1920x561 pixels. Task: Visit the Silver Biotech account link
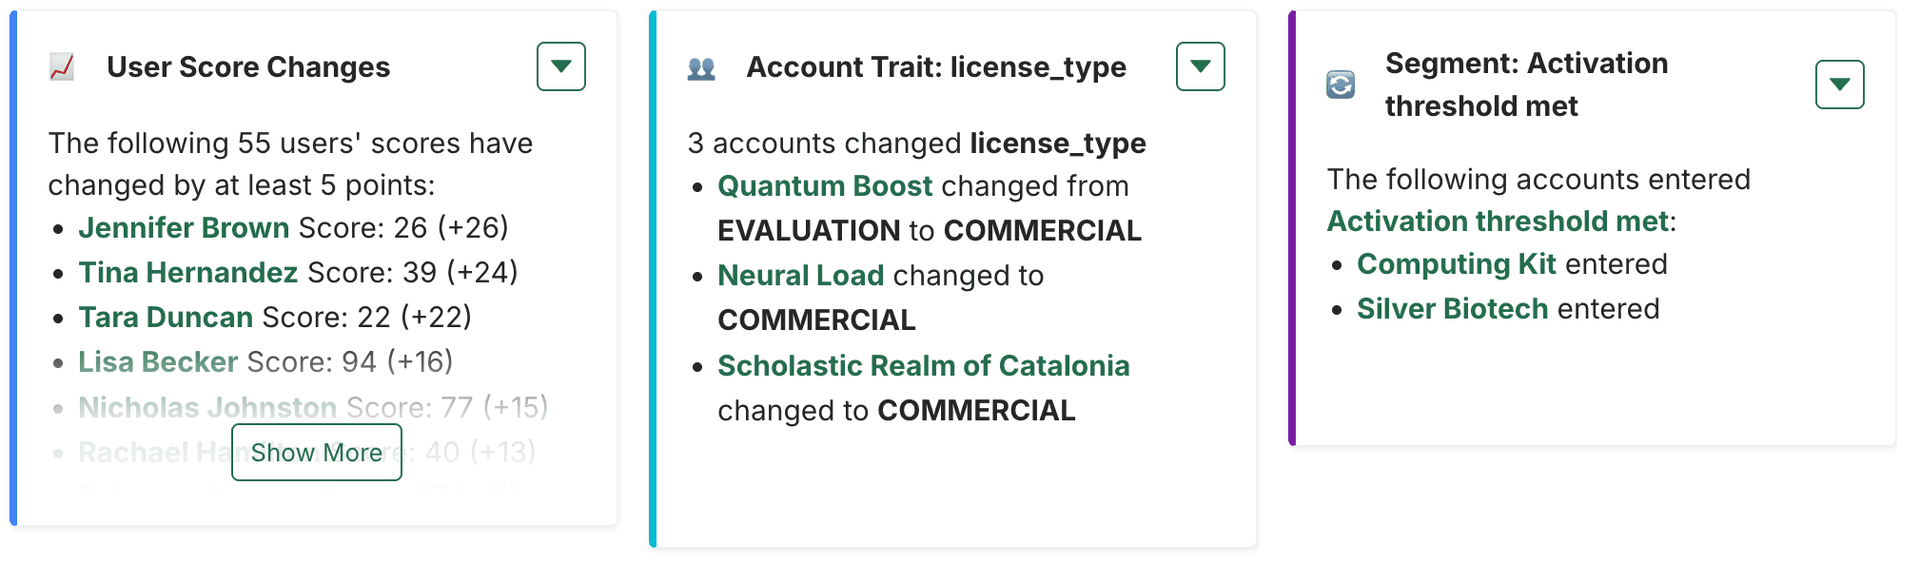pos(1452,309)
